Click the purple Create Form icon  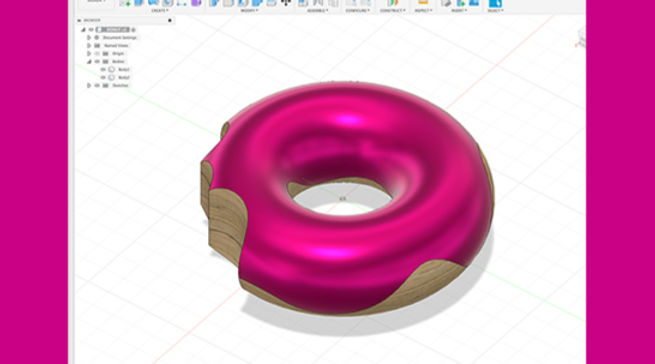pyautogui.click(x=196, y=3)
